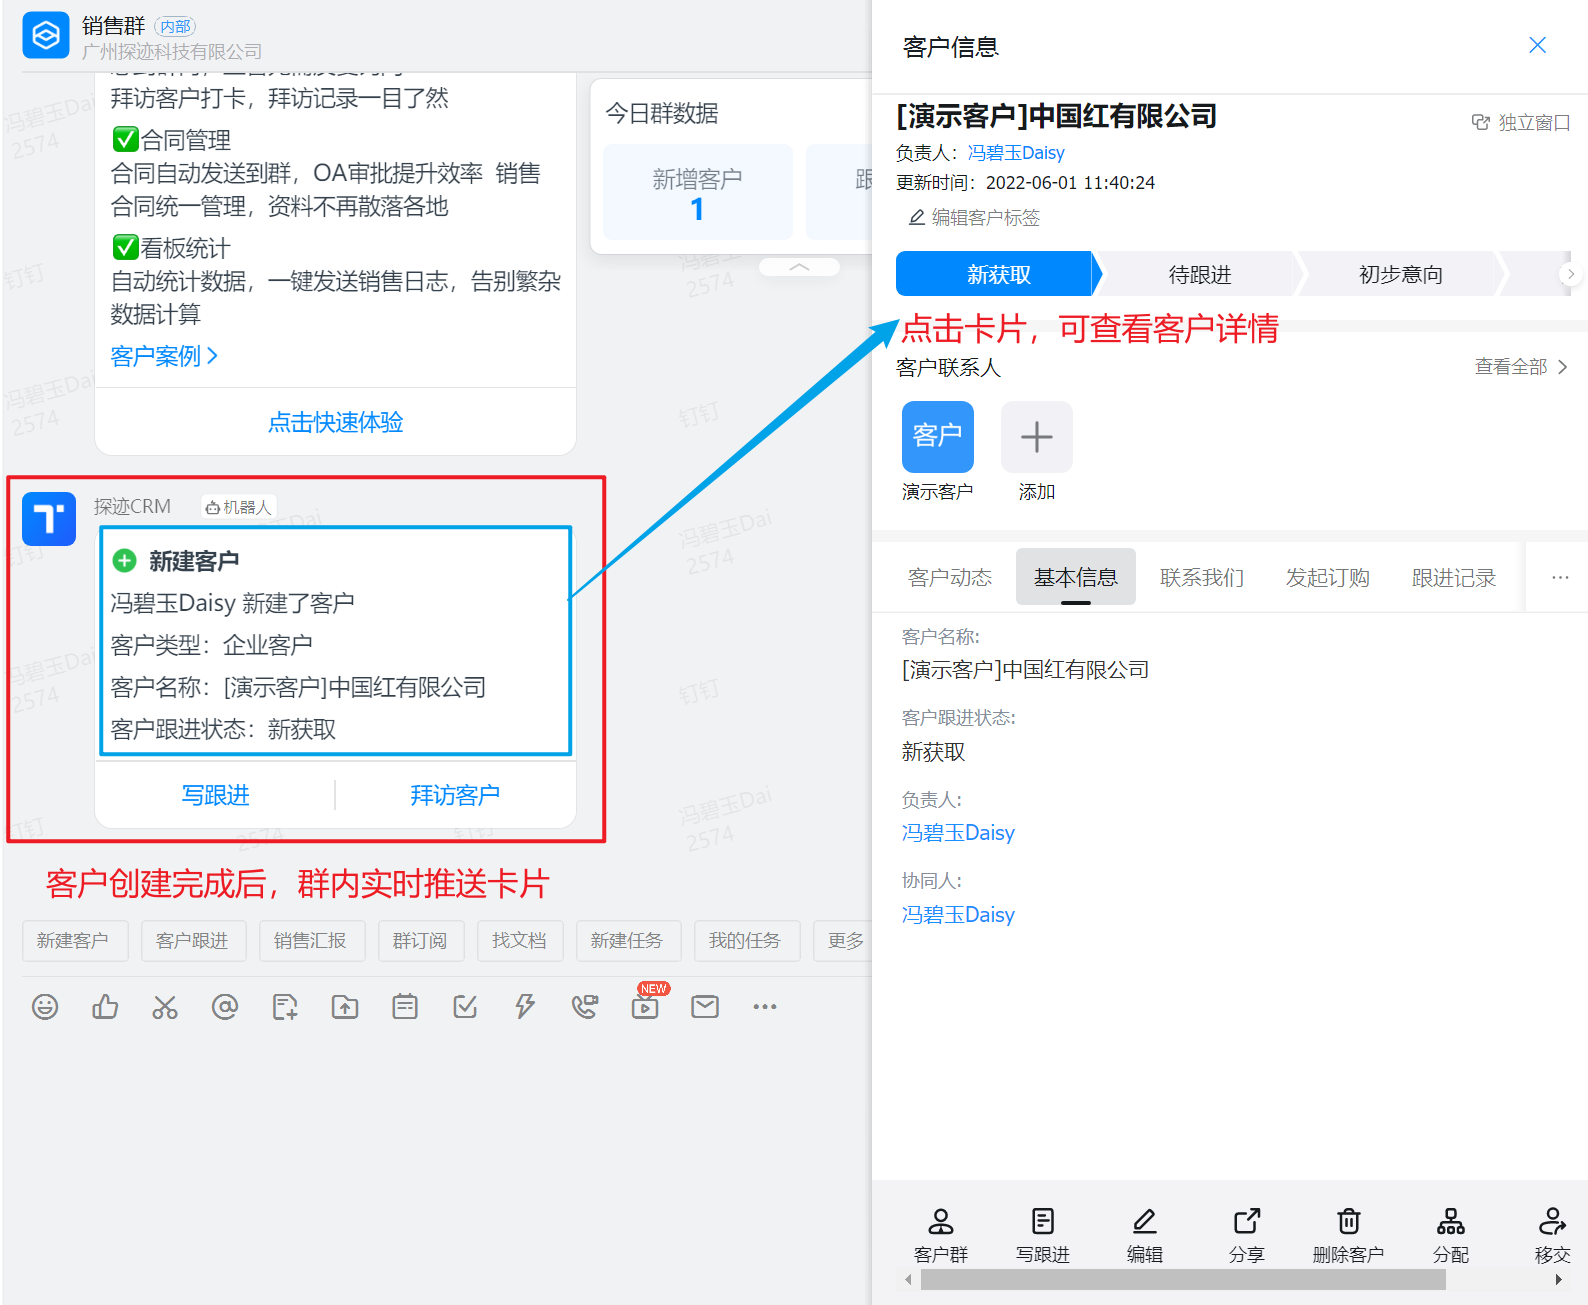Click the 移交 transfer icon
Image resolution: width=1588 pixels, height=1305 pixels.
(x=1553, y=1235)
